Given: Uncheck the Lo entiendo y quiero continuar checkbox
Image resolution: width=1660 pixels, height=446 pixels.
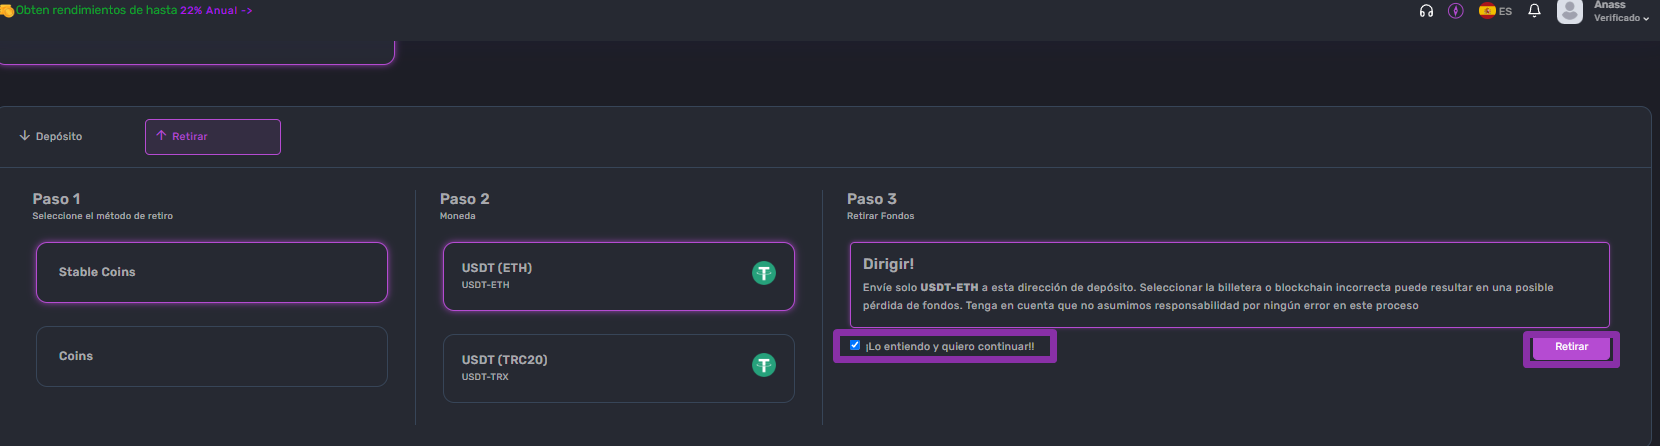Looking at the screenshot, I should [855, 345].
